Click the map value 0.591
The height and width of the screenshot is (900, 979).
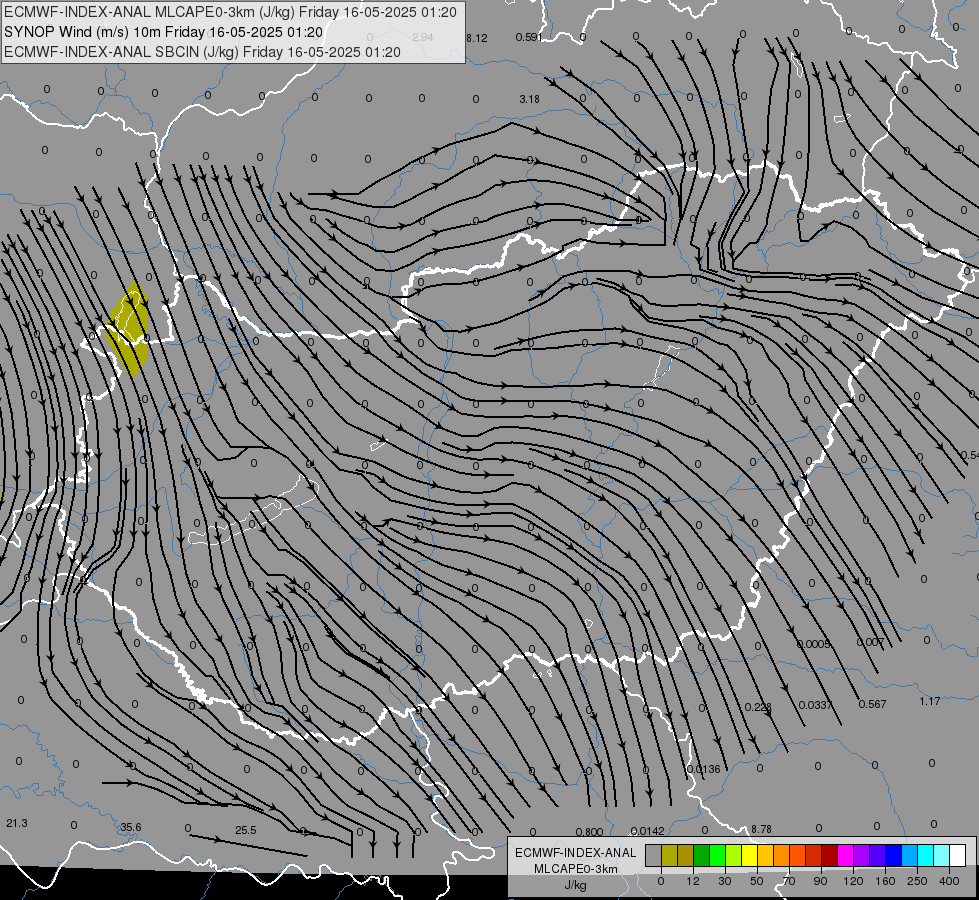tap(529, 37)
